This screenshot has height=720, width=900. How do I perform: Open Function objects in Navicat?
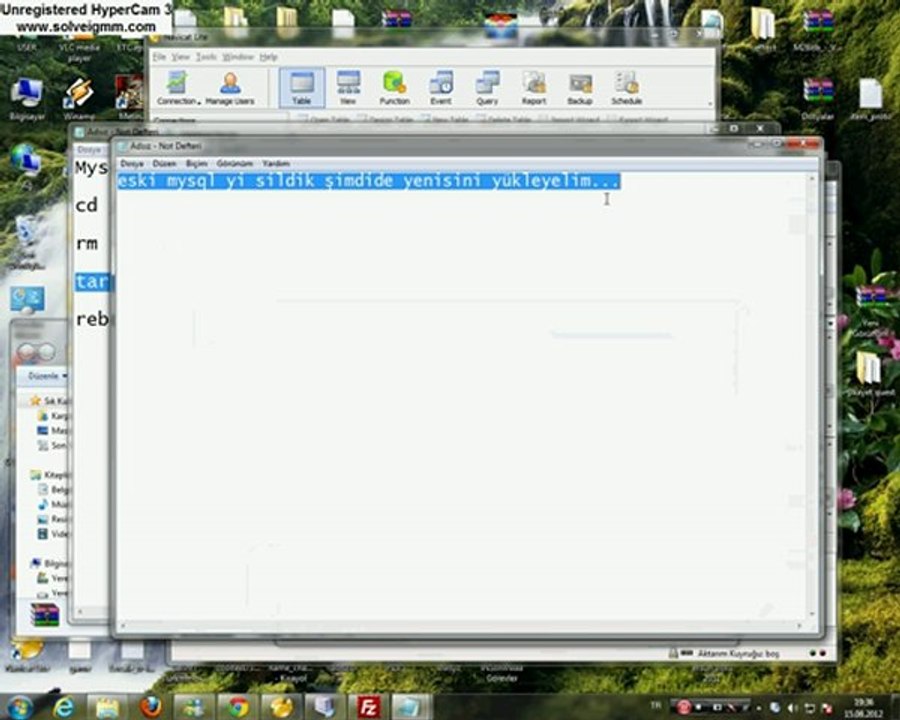394,87
